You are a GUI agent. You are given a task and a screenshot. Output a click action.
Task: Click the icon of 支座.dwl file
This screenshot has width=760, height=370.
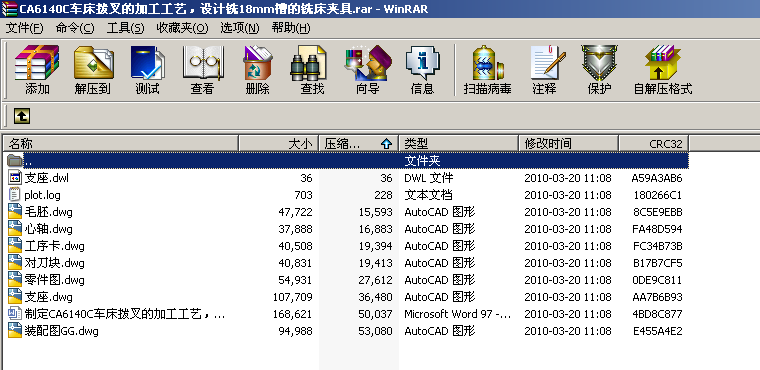tap(16, 177)
